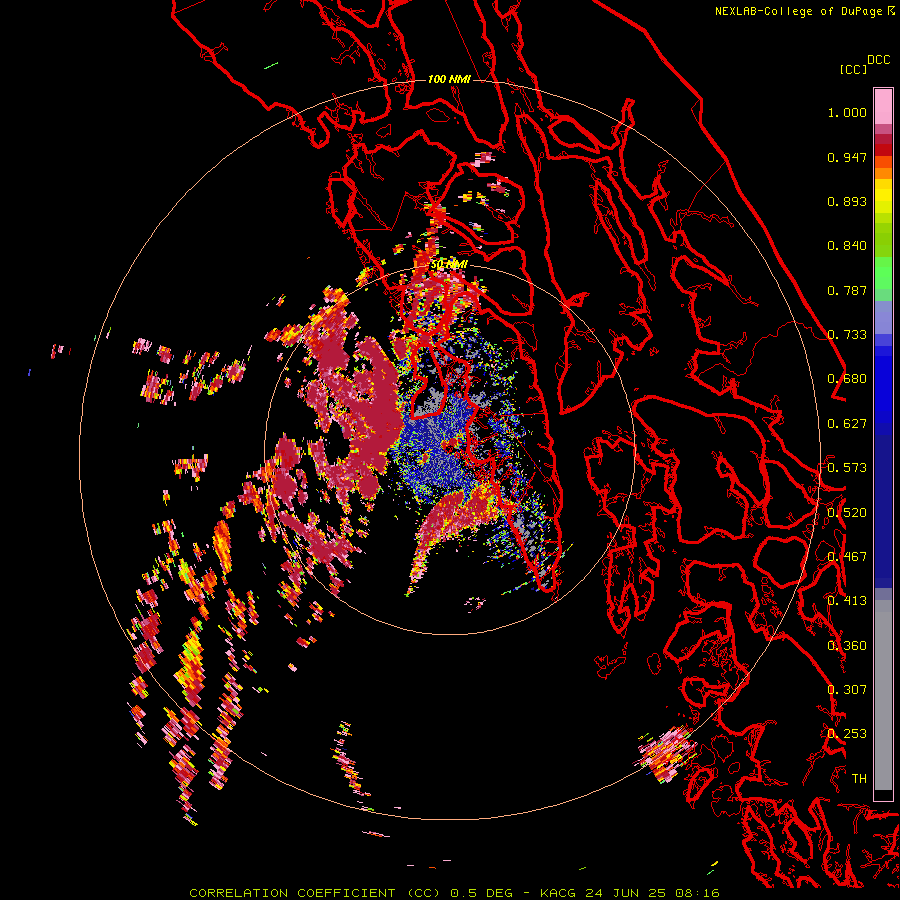Pick the pink top segment of color scale
Viewport: 900px width, 900px height.
tap(883, 106)
